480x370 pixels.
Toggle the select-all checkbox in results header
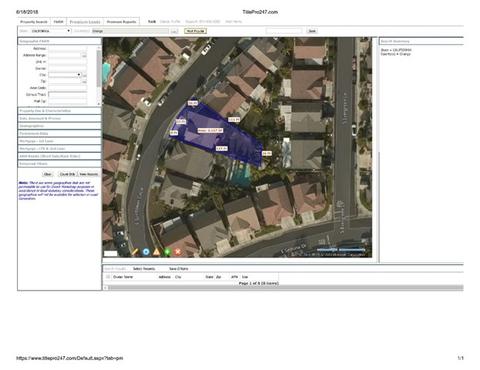108,277
